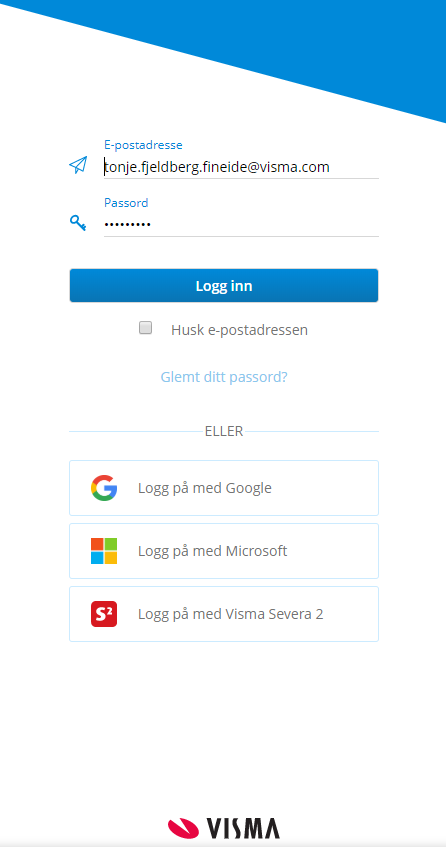Click the Visma logo at the bottom
Image resolution: width=446 pixels, height=847 pixels.
pos(224,828)
